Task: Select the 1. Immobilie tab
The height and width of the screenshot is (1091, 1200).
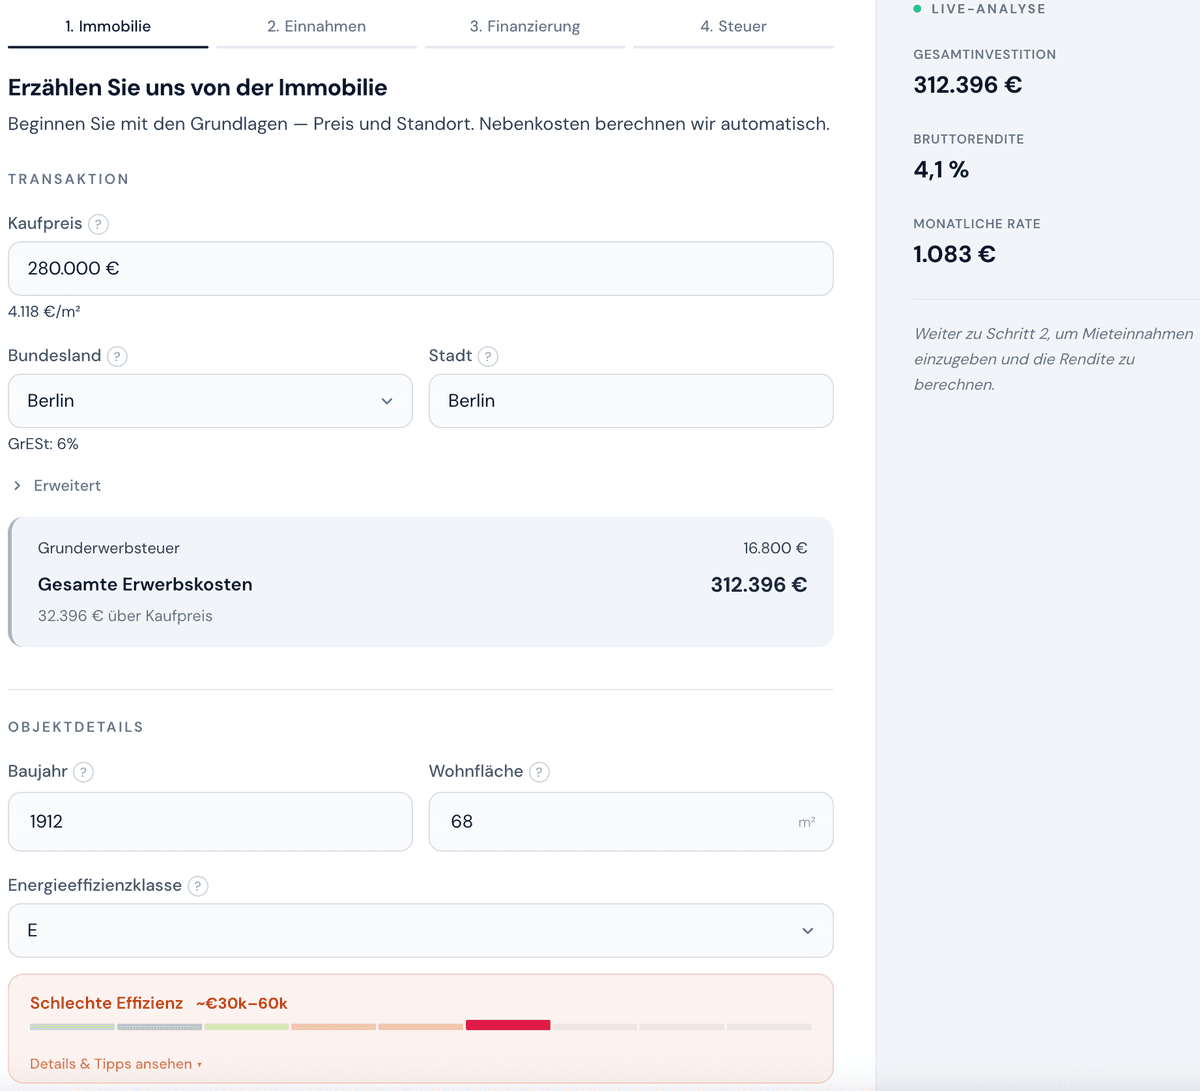Action: pyautogui.click(x=108, y=27)
